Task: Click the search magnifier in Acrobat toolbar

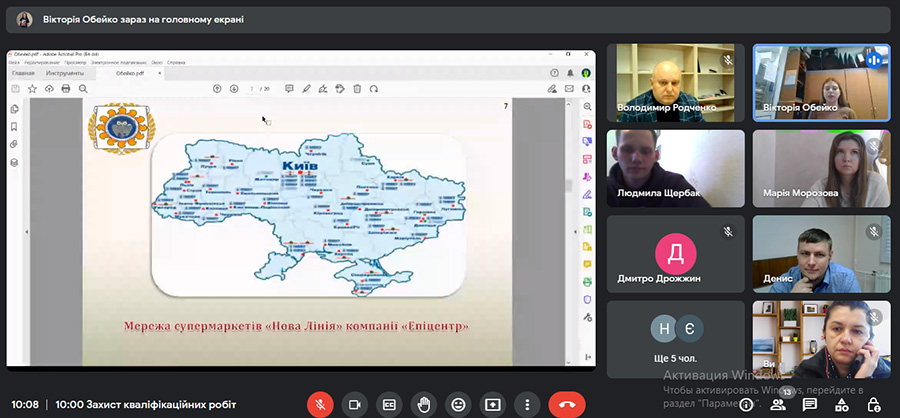Action: pyautogui.click(x=83, y=88)
